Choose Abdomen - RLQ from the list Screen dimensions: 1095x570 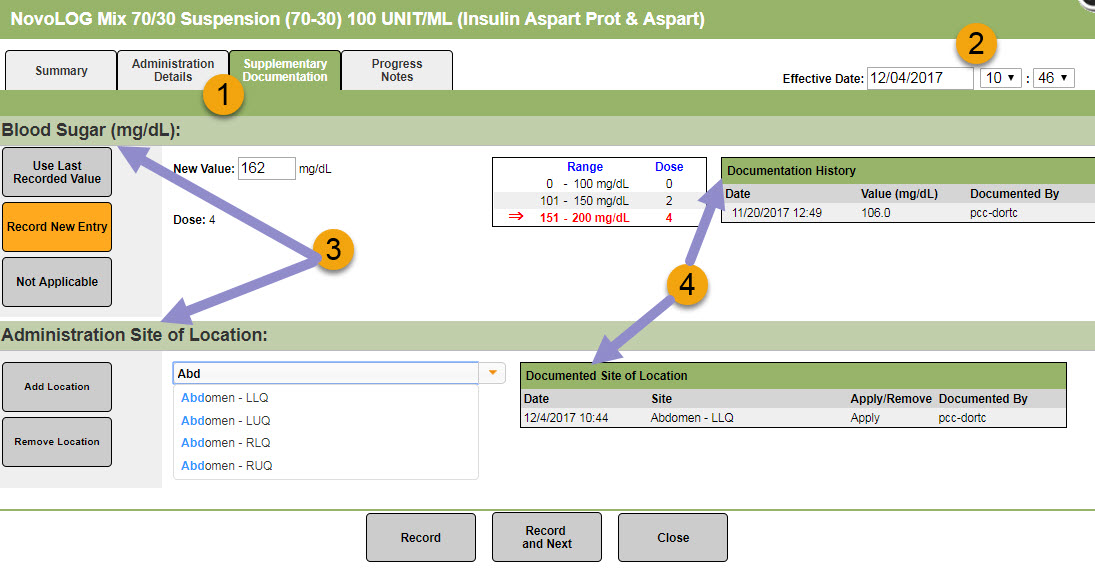[x=325, y=443]
